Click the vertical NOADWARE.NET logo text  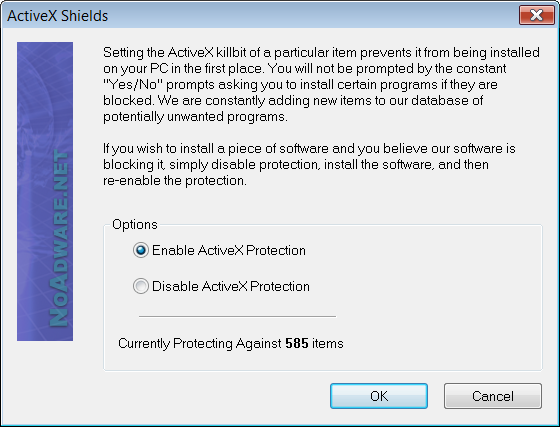[x=58, y=238]
